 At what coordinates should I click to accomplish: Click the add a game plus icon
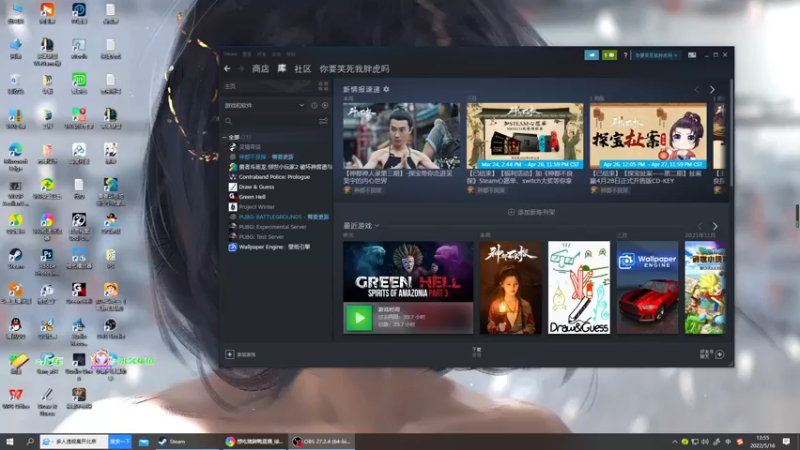(x=230, y=354)
